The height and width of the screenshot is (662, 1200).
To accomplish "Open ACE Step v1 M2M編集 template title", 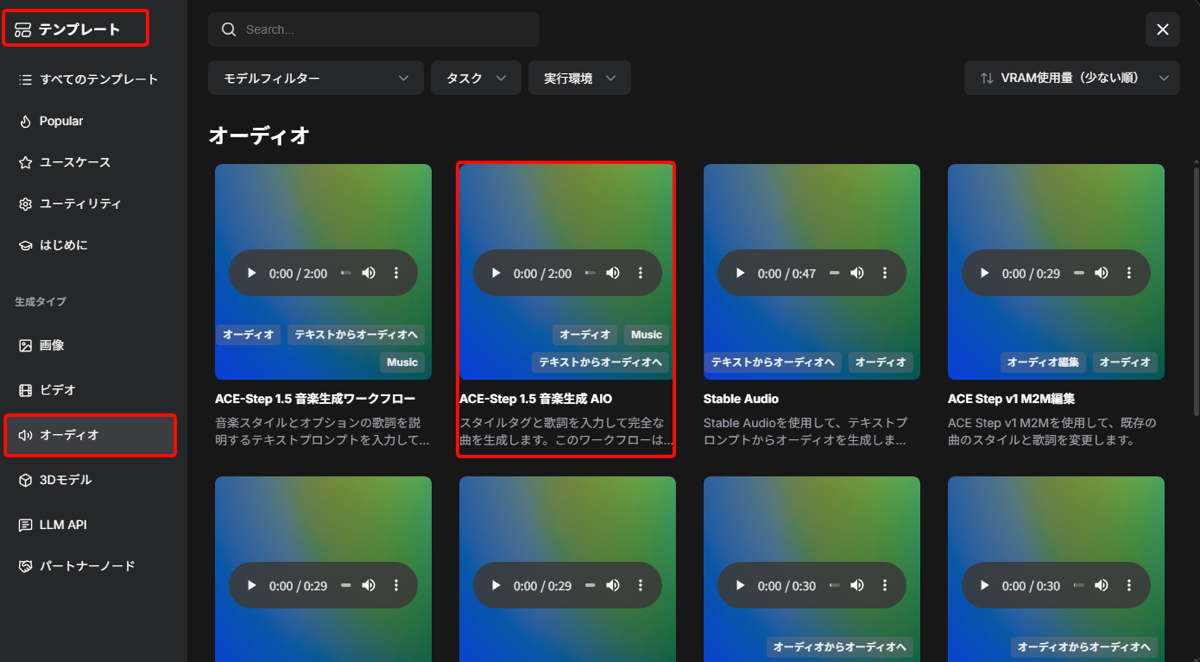I will click(x=1011, y=399).
